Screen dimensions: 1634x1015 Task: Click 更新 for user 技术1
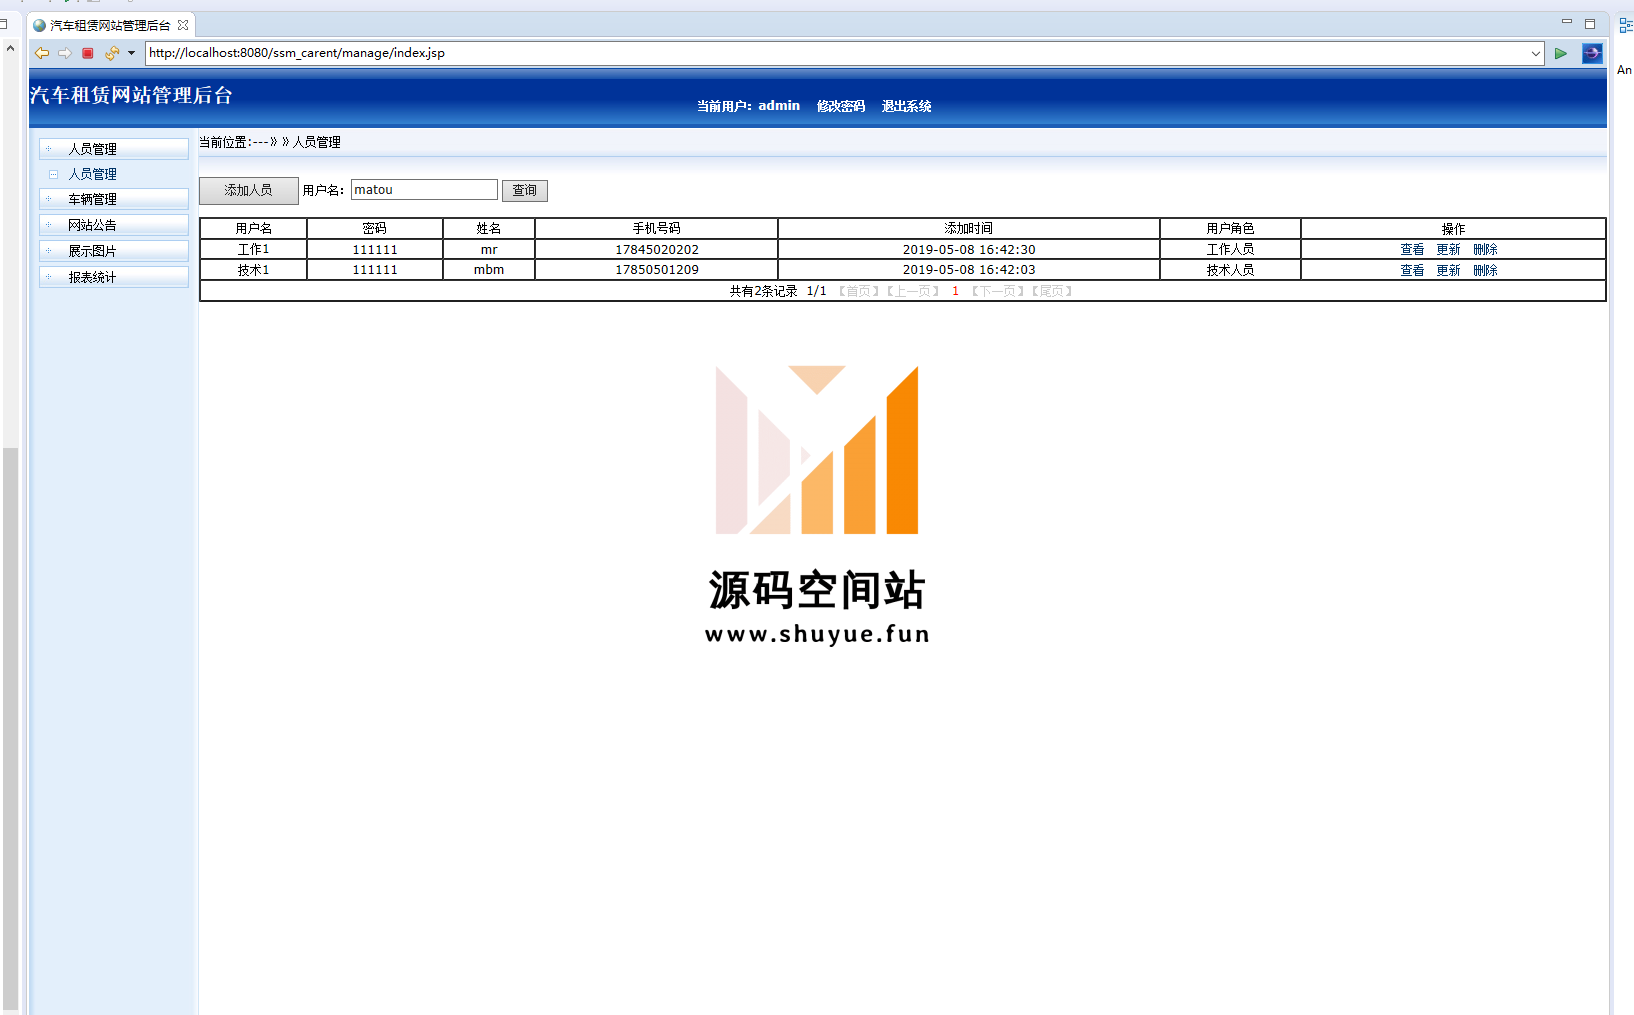1448,271
